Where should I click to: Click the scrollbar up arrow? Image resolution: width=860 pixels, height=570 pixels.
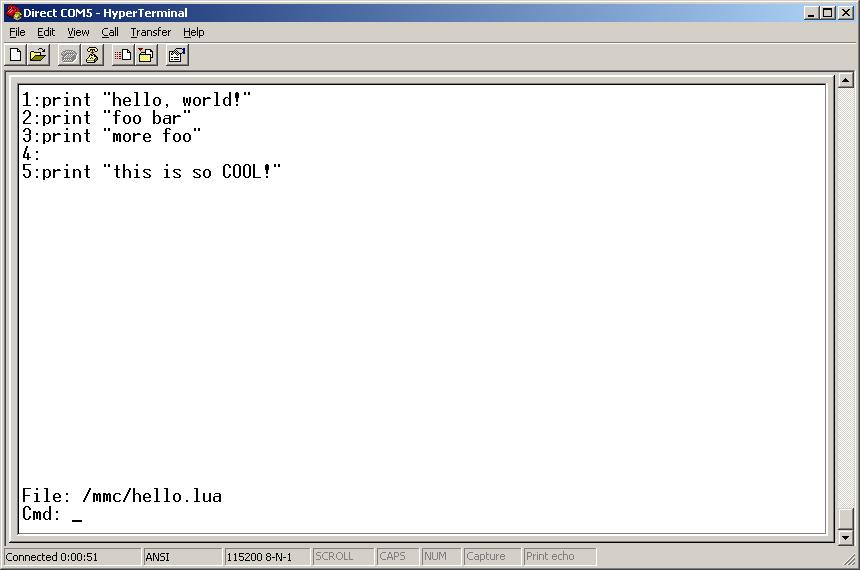tap(845, 81)
